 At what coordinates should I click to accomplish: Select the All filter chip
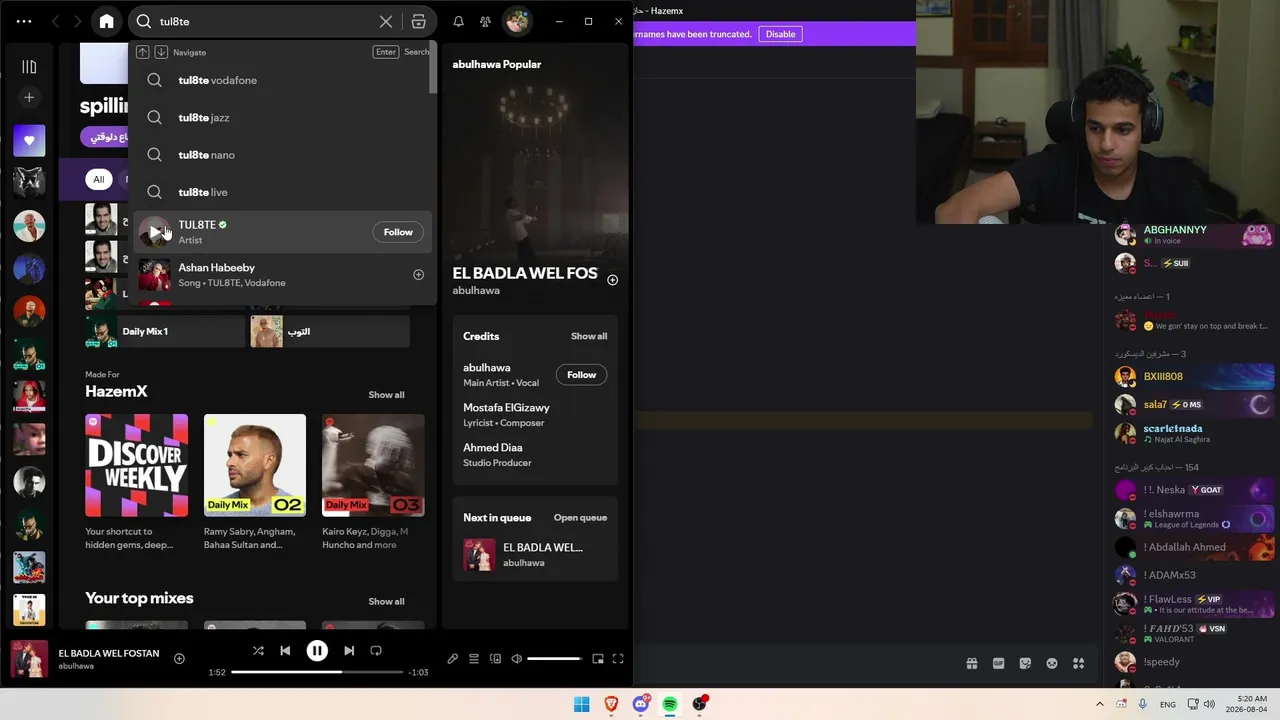click(98, 180)
